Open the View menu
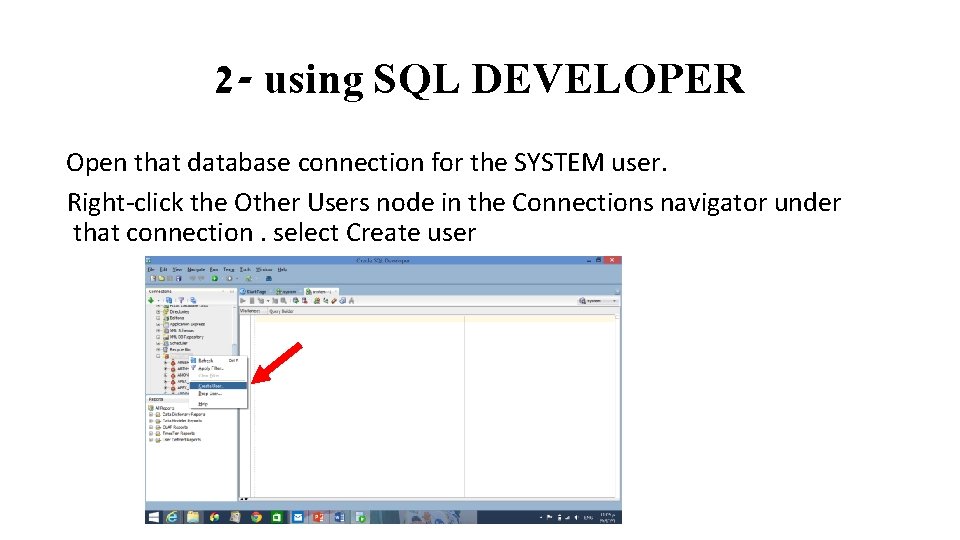The image size is (960, 540). coord(177,269)
